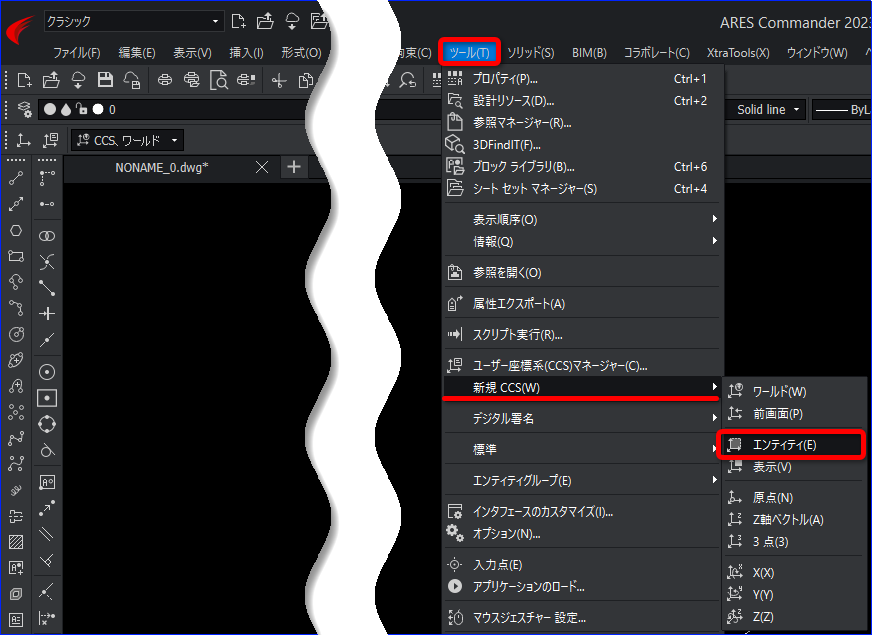Close the NONAME_0.dwg tab
The width and height of the screenshot is (872, 635).
[x=262, y=167]
